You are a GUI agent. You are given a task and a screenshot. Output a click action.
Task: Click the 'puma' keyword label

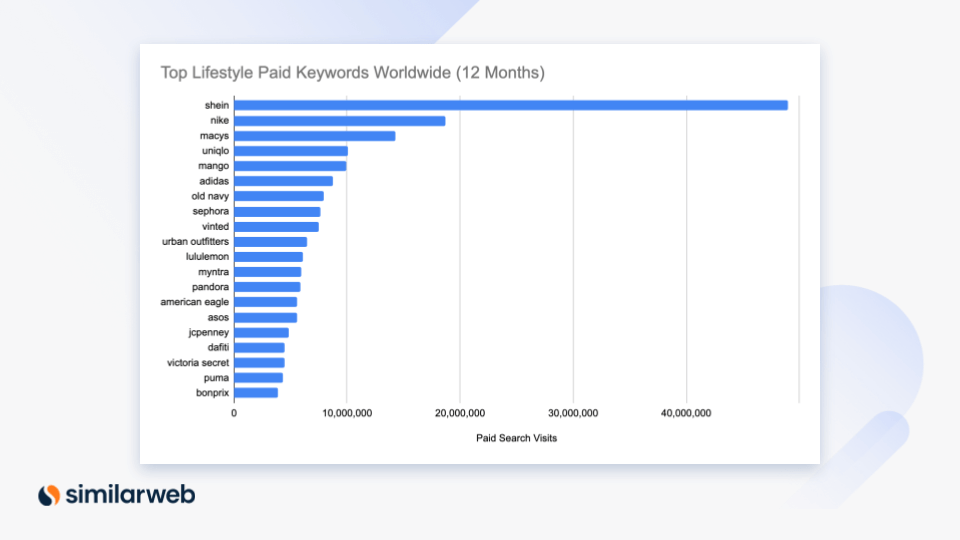click(x=216, y=378)
